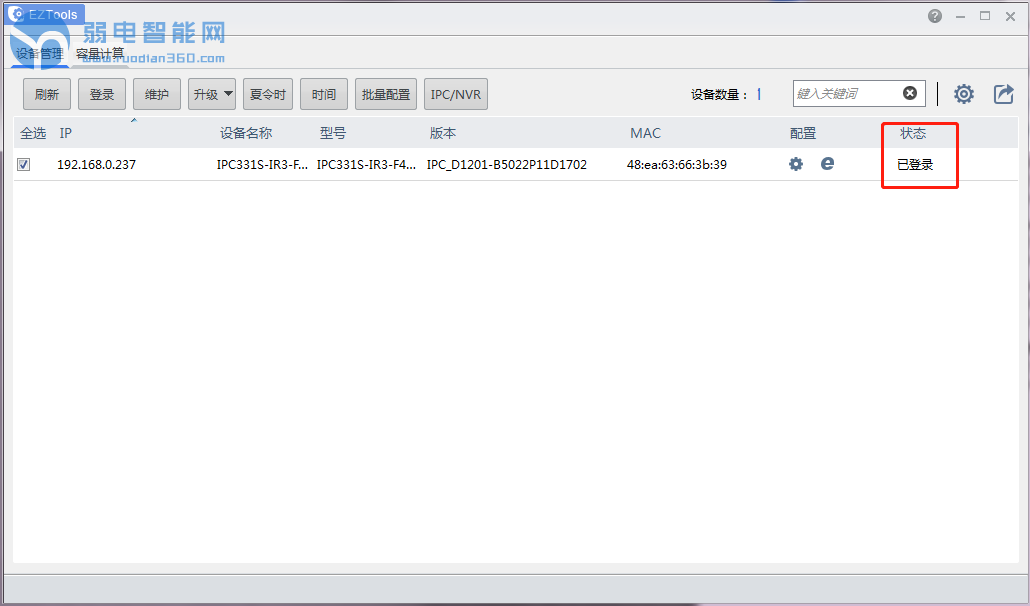Switch to the 容量计算 tab
The width and height of the screenshot is (1030, 606).
tap(100, 53)
